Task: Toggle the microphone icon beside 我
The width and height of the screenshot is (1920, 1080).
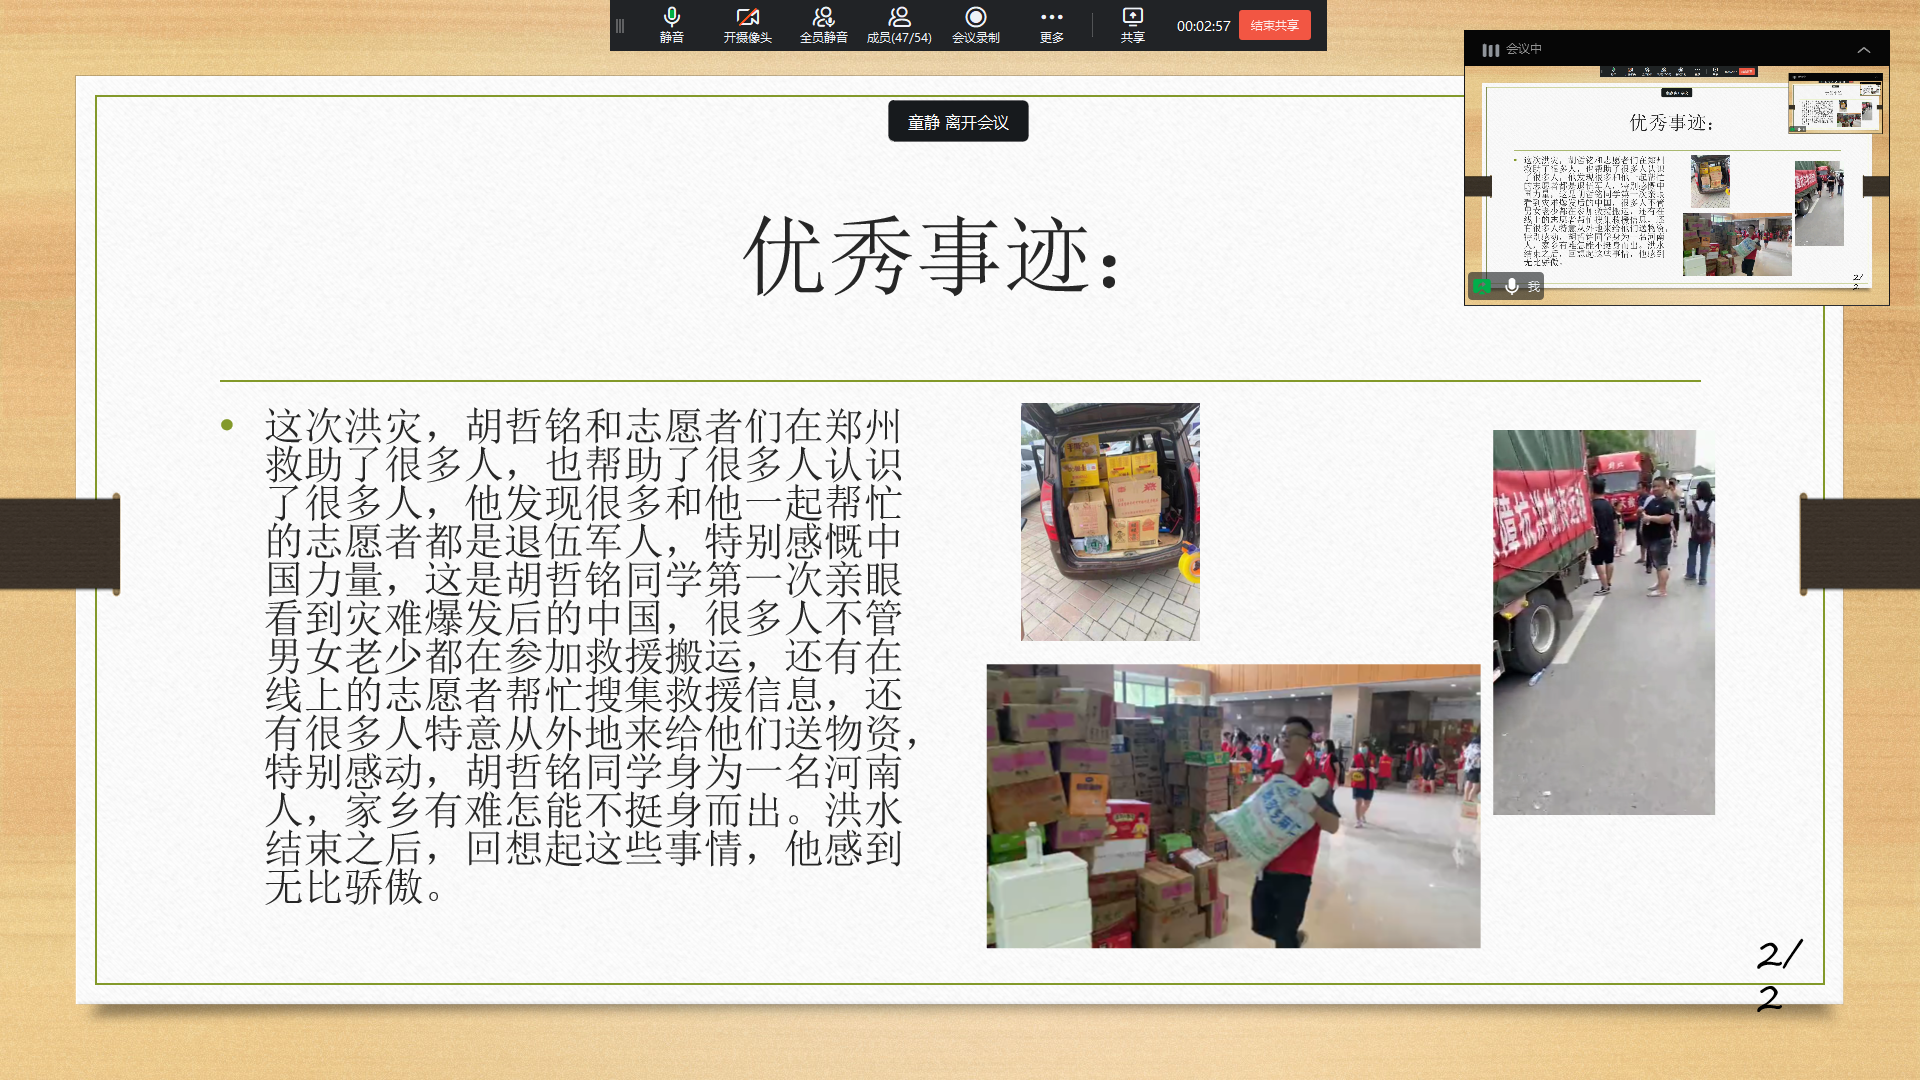Action: [x=1512, y=286]
